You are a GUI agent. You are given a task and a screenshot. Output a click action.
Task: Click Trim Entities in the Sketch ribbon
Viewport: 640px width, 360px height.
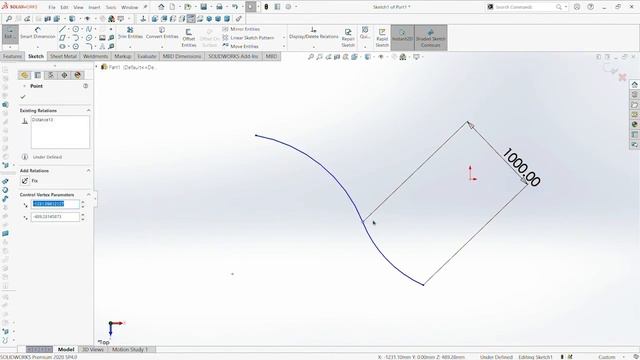pos(130,33)
